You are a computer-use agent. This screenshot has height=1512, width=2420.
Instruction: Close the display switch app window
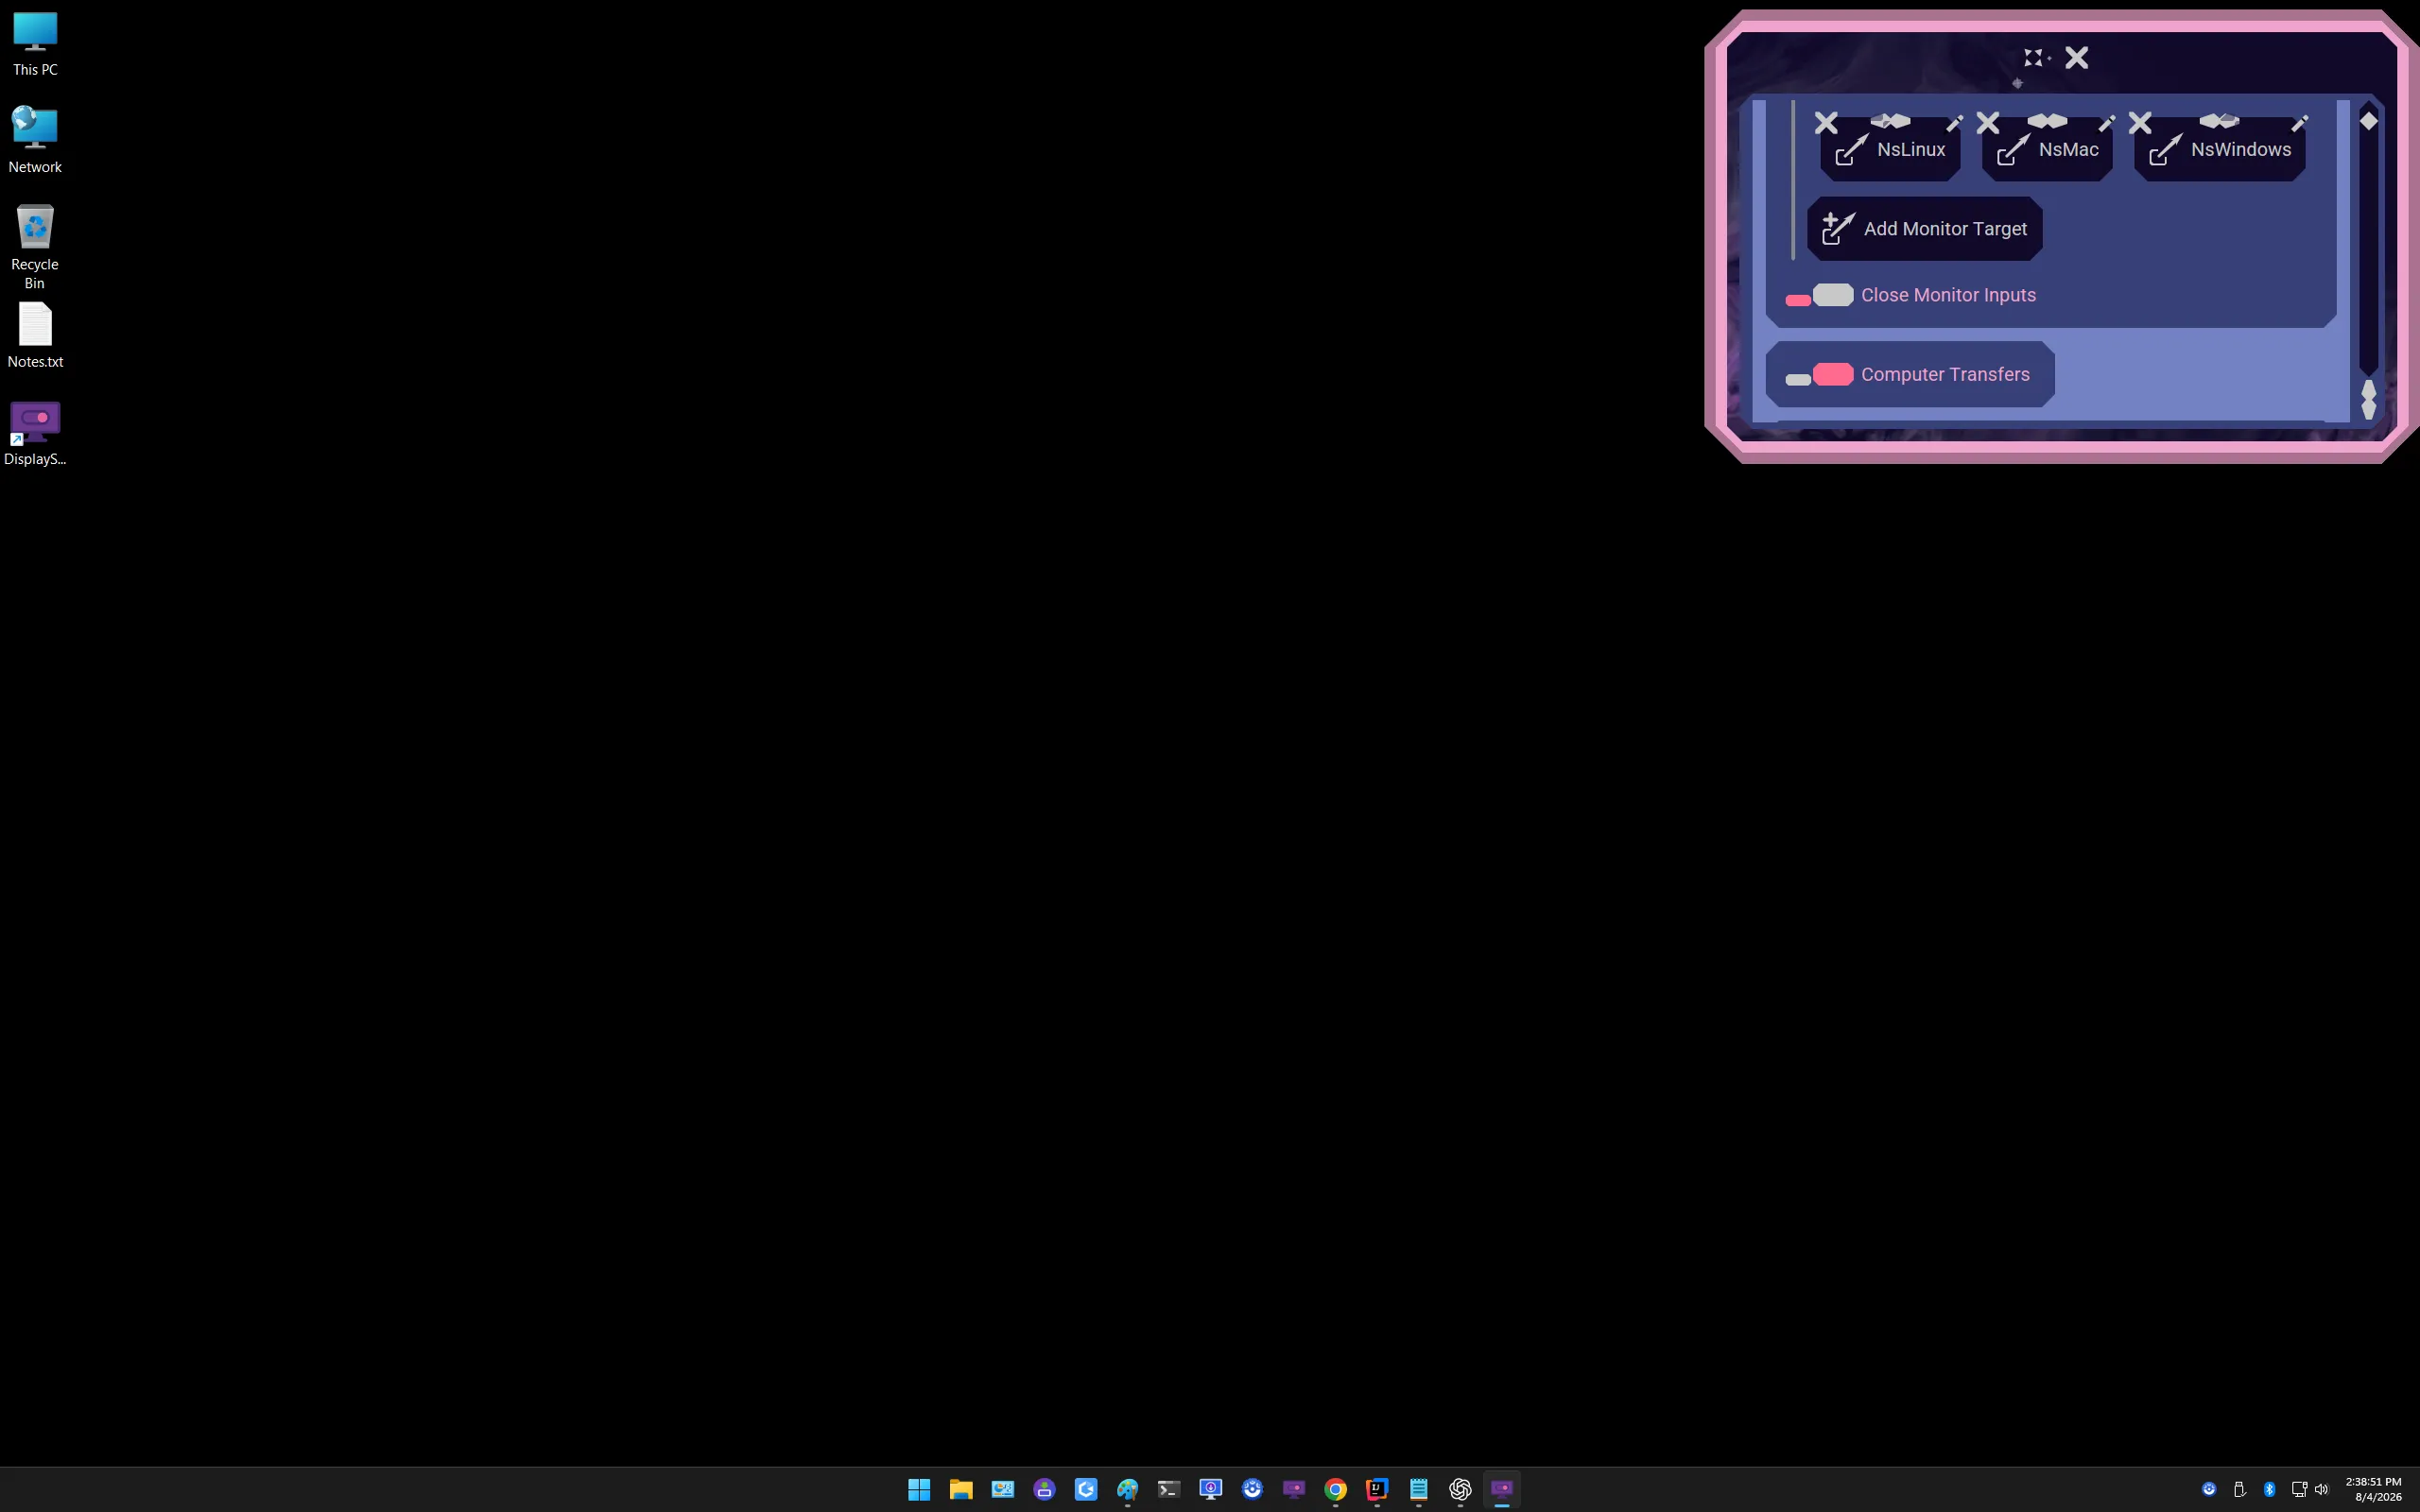click(x=2077, y=58)
